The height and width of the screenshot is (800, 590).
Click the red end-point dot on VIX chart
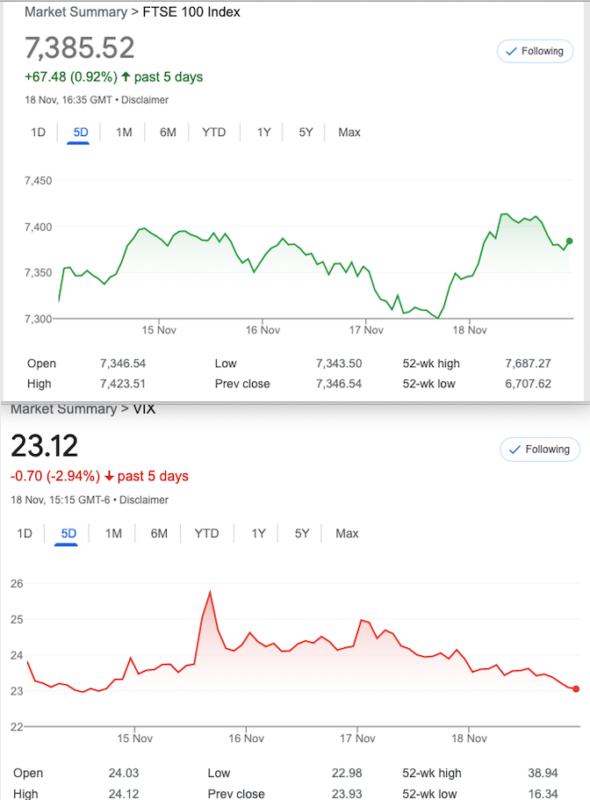(x=576, y=689)
